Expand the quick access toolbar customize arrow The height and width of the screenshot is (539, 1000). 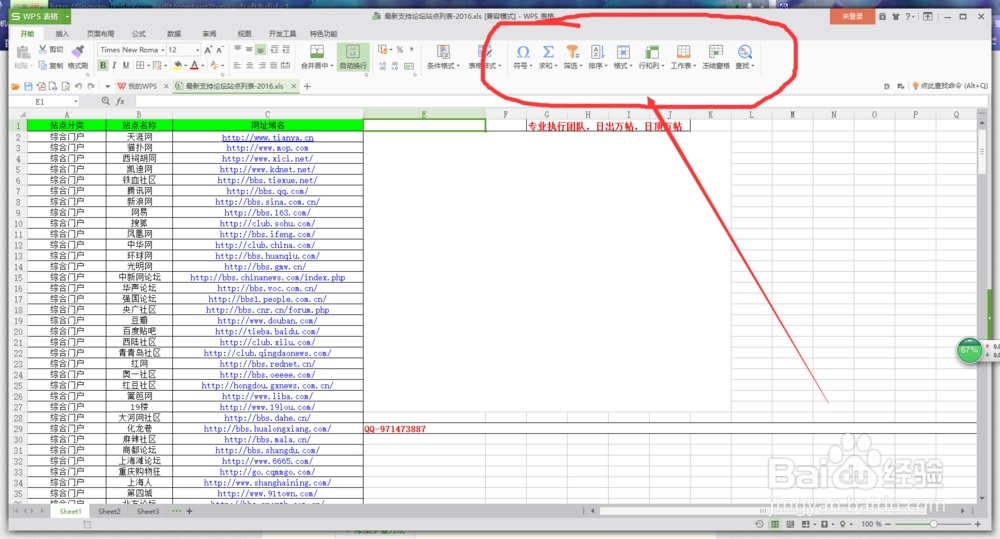click(107, 86)
